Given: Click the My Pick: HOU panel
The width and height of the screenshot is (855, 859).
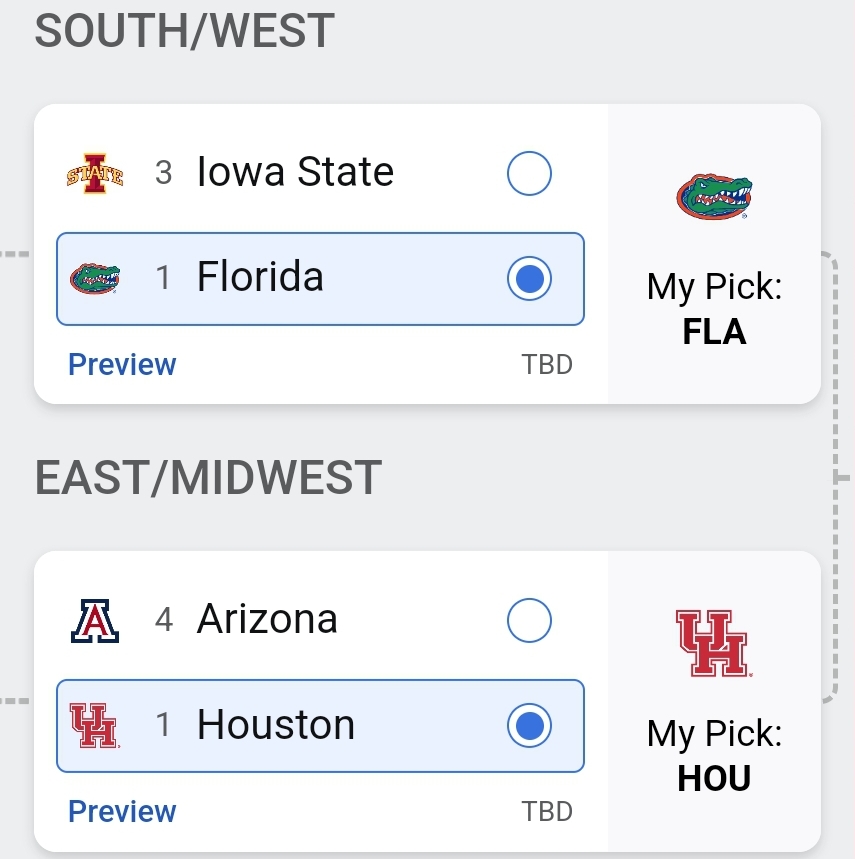Looking at the screenshot, I should click(x=714, y=701).
